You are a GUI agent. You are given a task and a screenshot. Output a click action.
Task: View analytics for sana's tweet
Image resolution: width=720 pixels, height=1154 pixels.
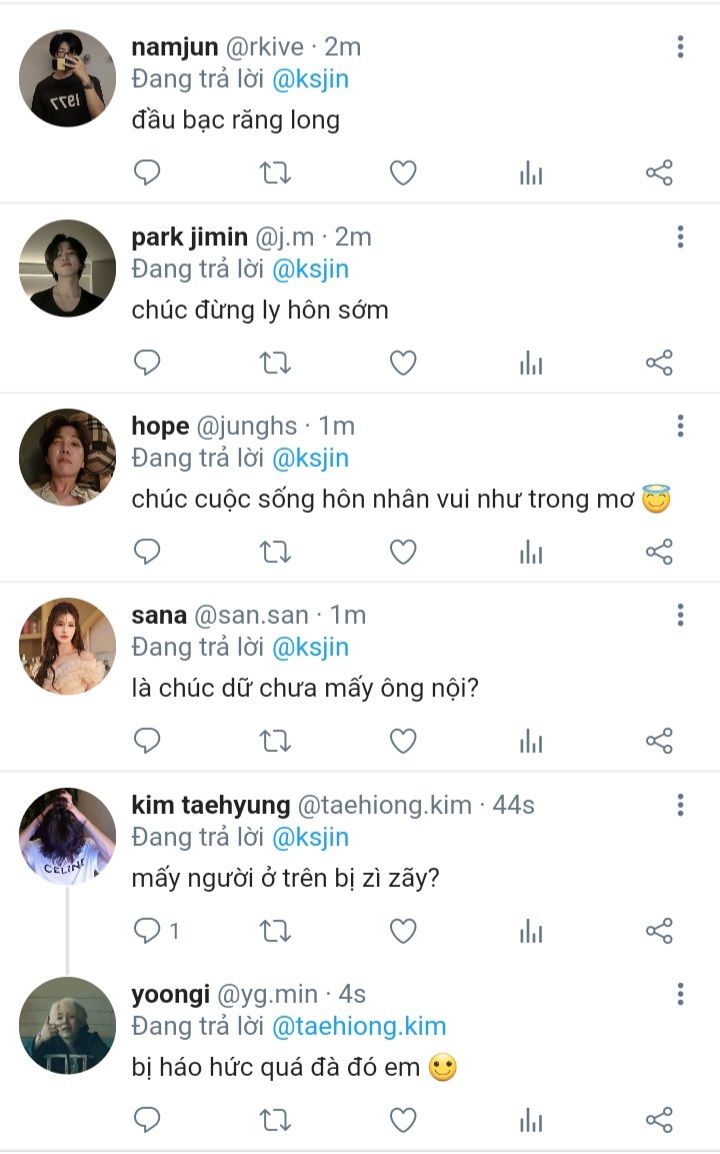tap(531, 742)
